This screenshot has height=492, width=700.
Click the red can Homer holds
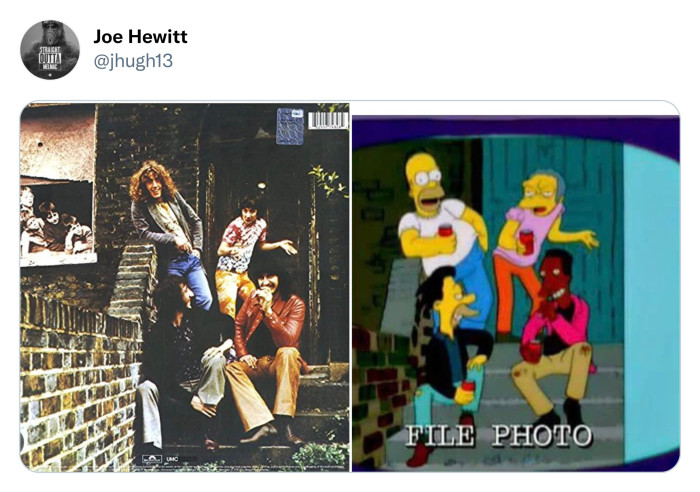(x=445, y=231)
